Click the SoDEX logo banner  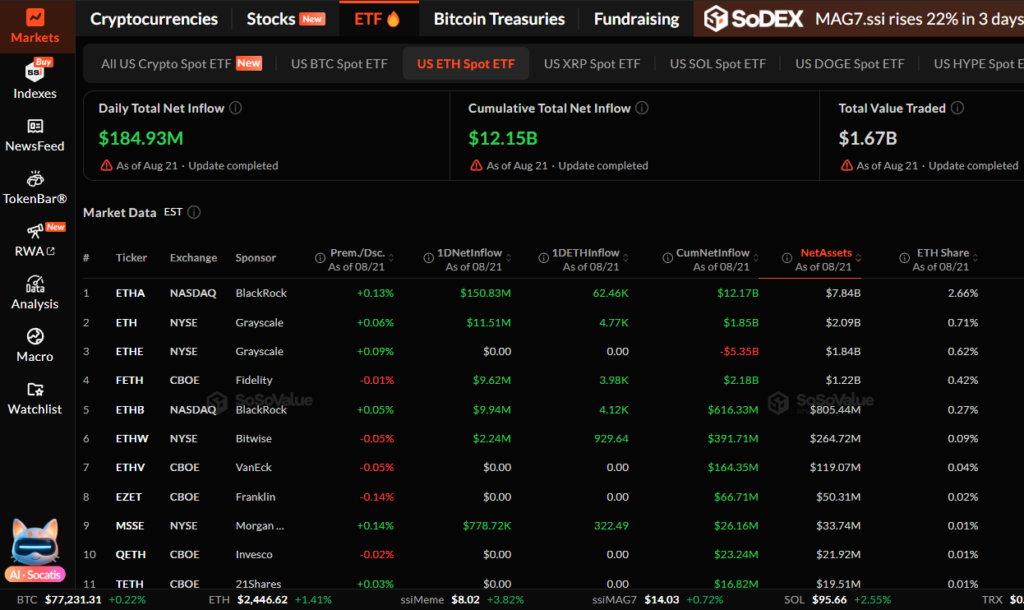pyautogui.click(x=754, y=19)
